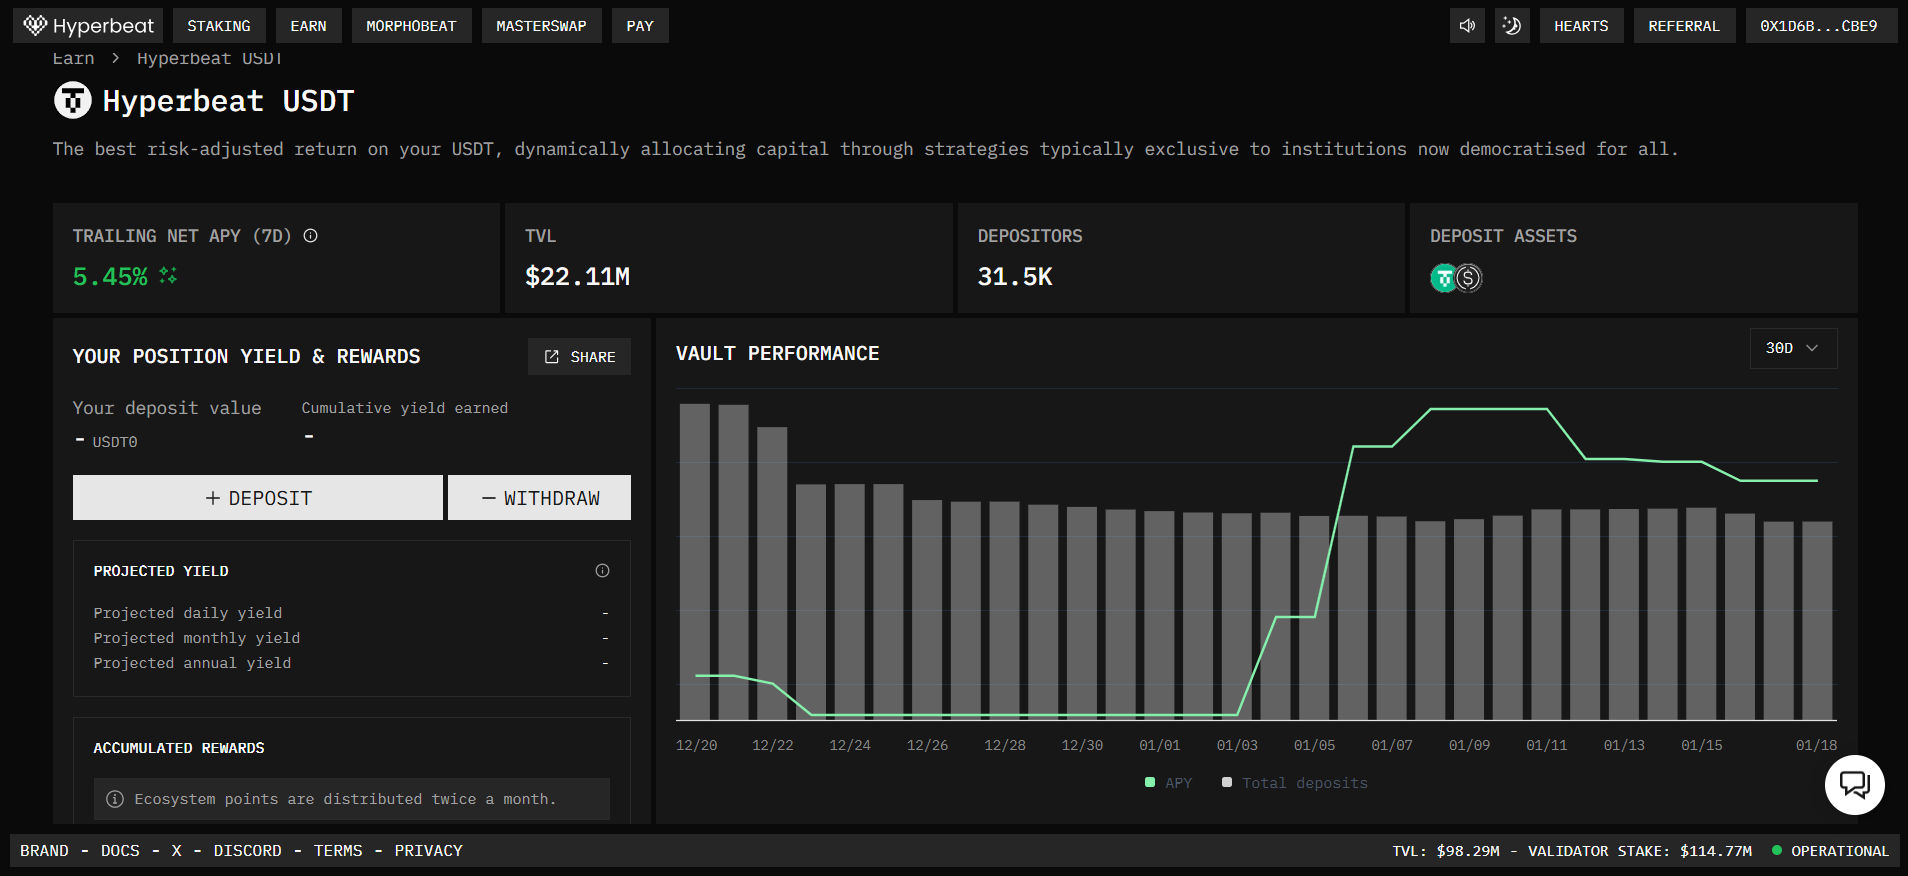Click the Validator Stake $114.77M text

pyautogui.click(x=1640, y=851)
